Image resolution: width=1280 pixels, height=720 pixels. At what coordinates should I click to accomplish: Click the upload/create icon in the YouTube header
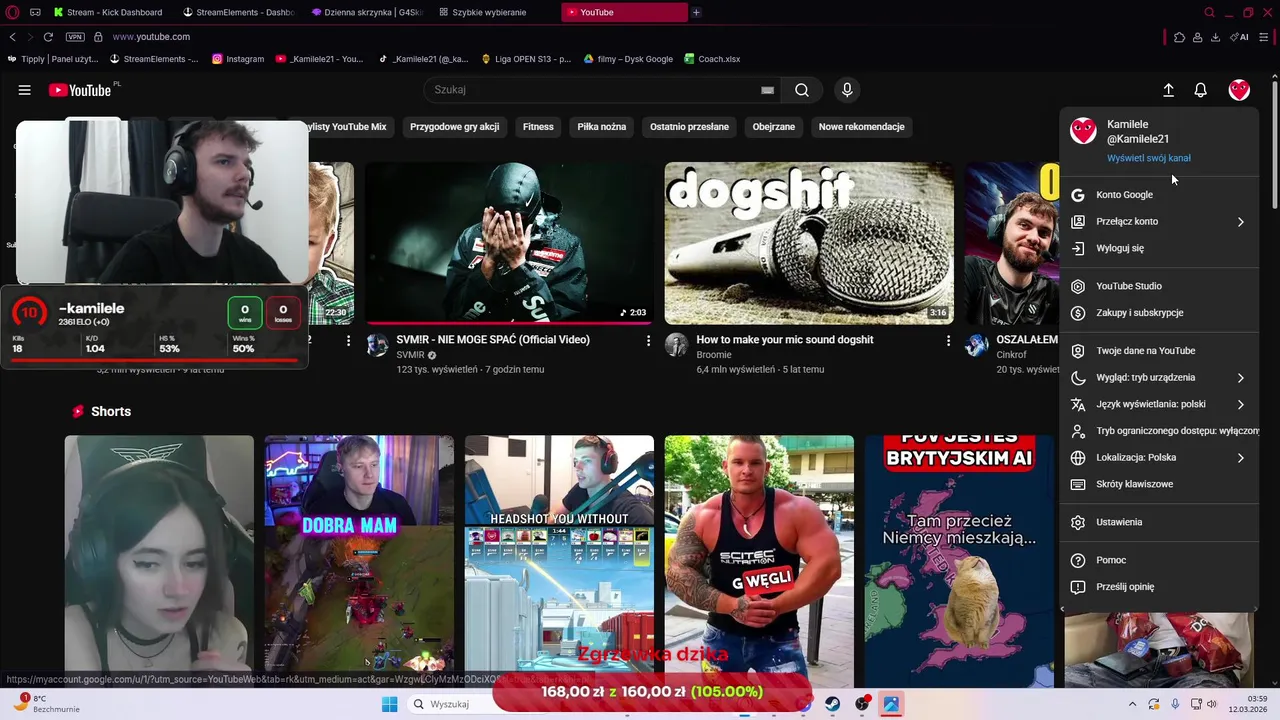click(x=1168, y=90)
